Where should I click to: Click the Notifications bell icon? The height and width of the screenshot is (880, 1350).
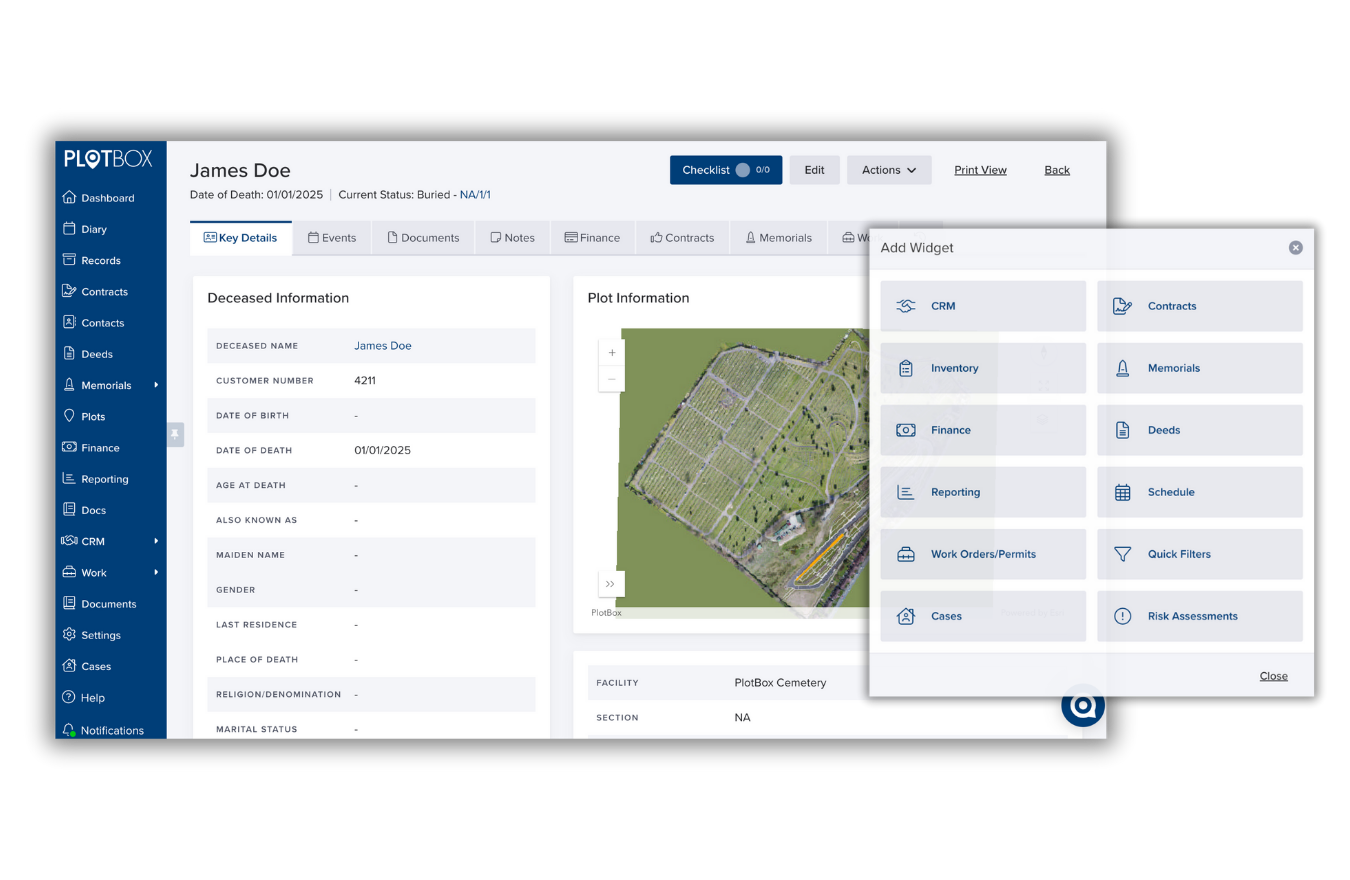(69, 730)
